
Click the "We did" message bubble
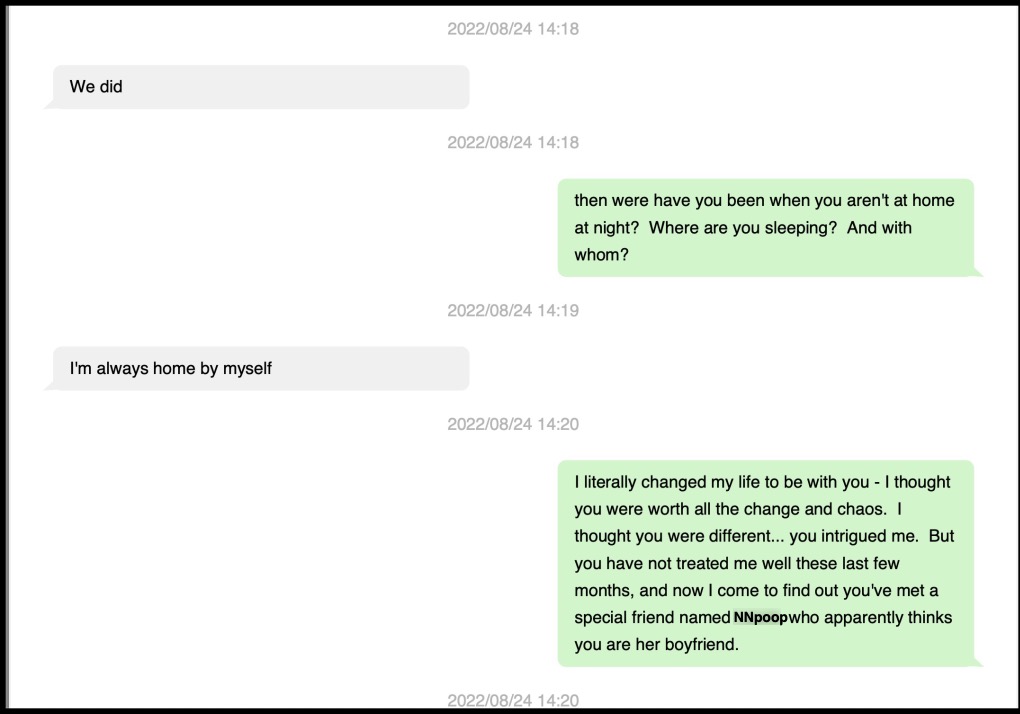pyautogui.click(x=258, y=87)
